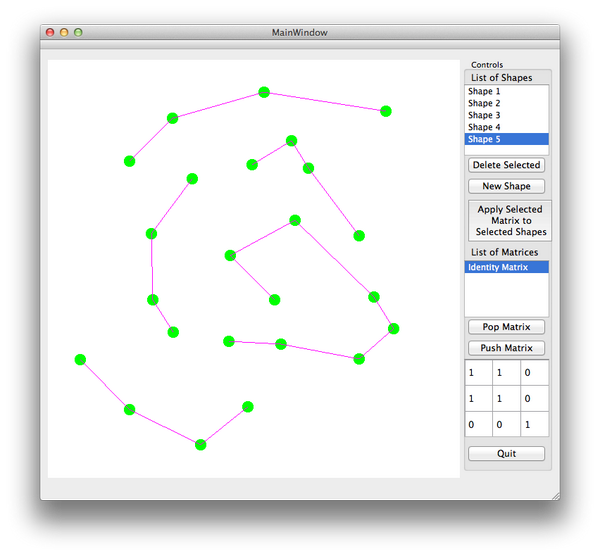Select Shape 1 in the shapes list
This screenshot has height=556, width=600.
point(506,91)
